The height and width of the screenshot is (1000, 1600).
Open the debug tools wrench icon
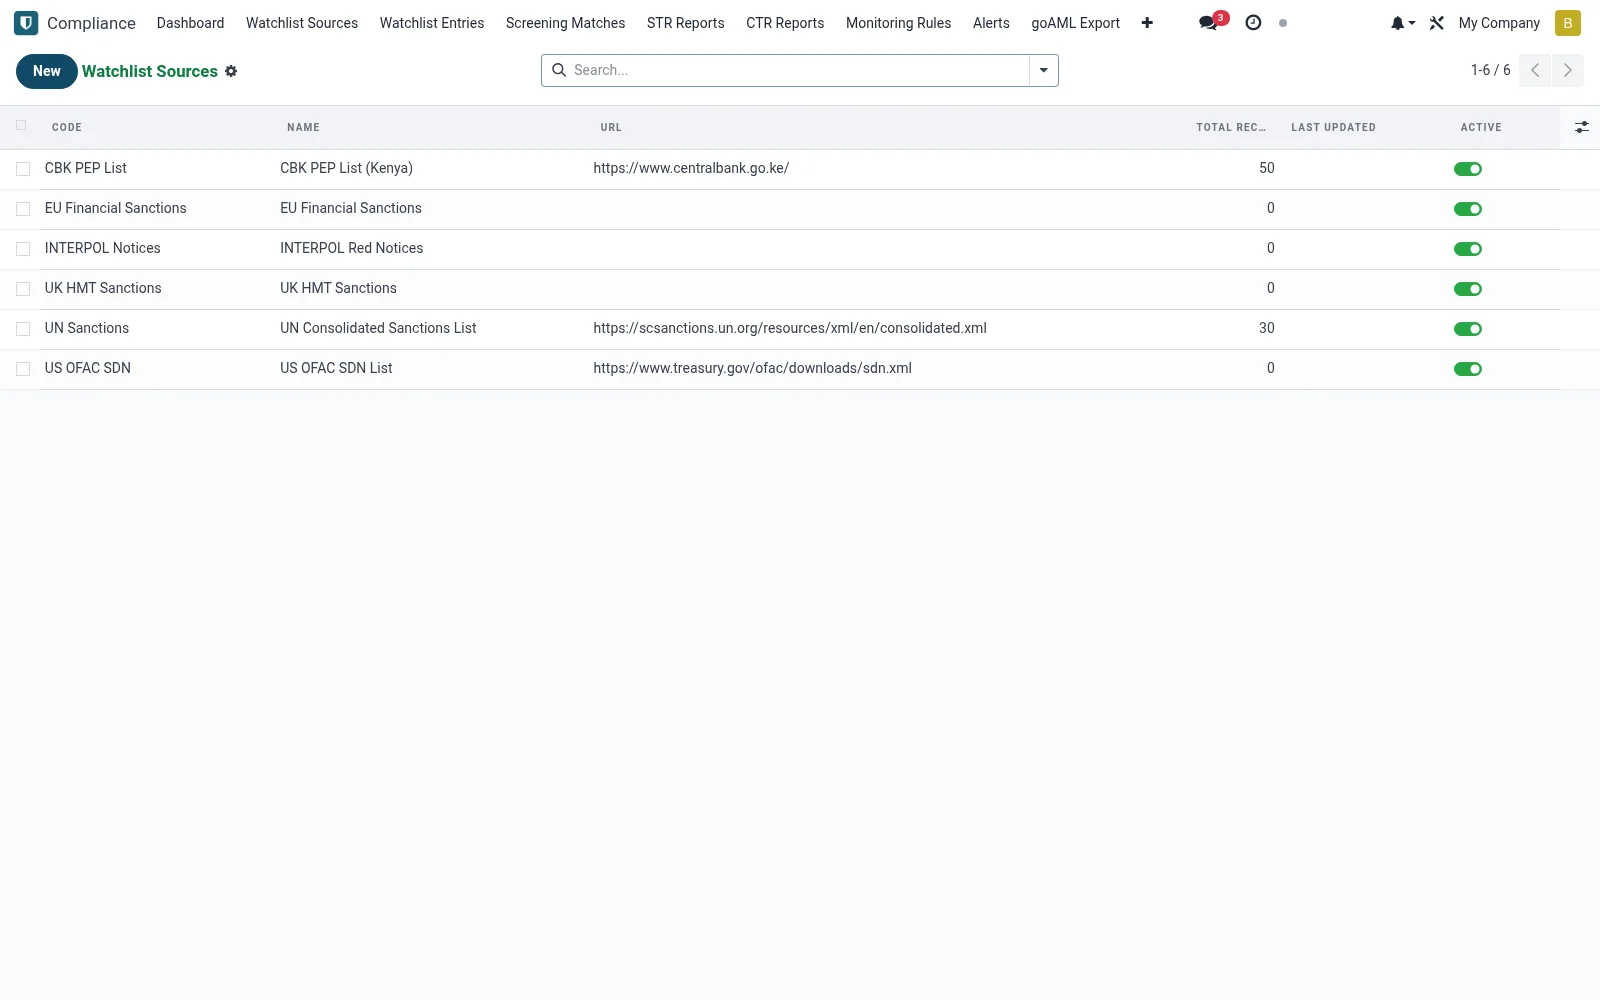click(x=1437, y=23)
